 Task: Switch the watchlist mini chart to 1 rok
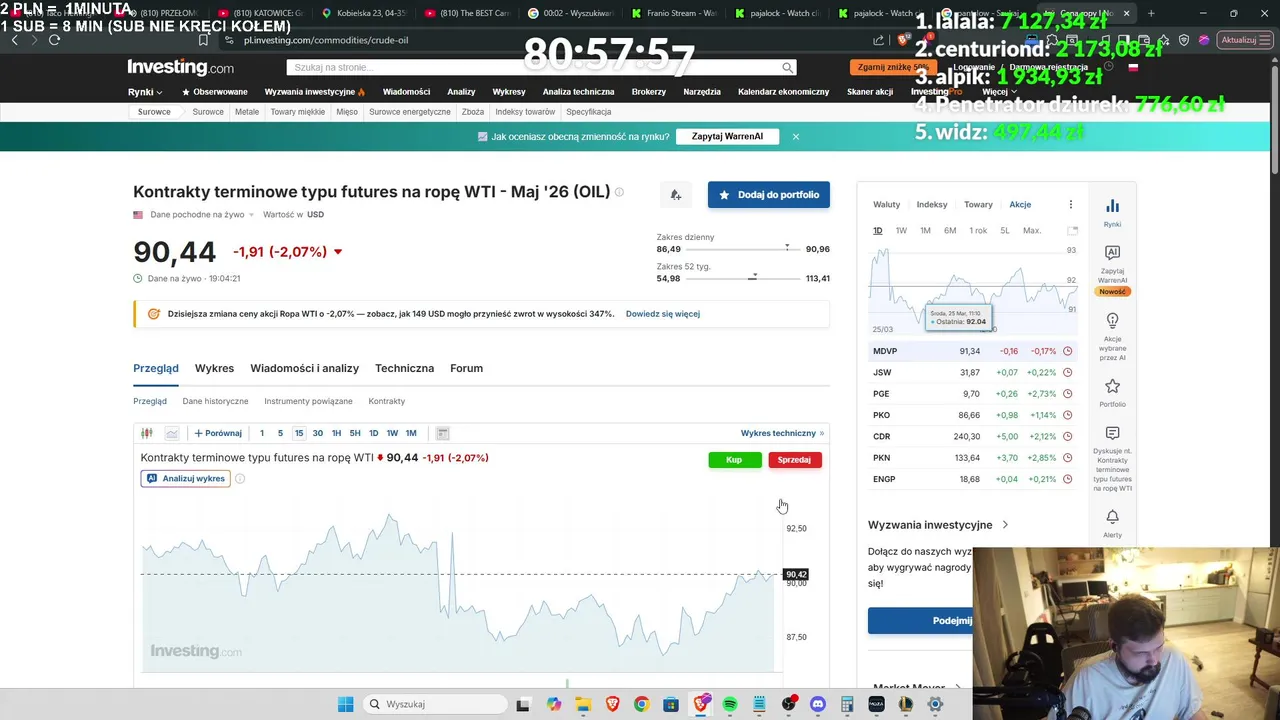point(978,231)
